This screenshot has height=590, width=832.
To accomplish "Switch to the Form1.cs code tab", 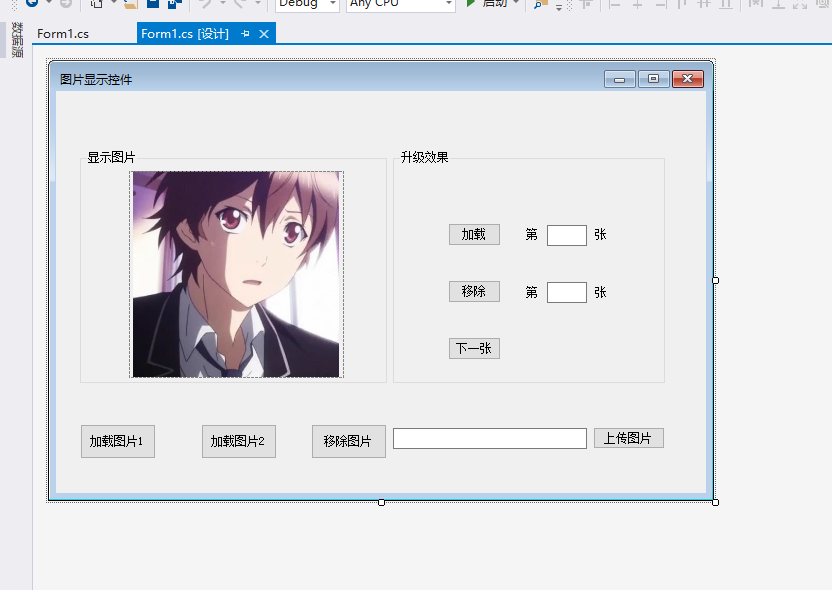I will coord(63,34).
